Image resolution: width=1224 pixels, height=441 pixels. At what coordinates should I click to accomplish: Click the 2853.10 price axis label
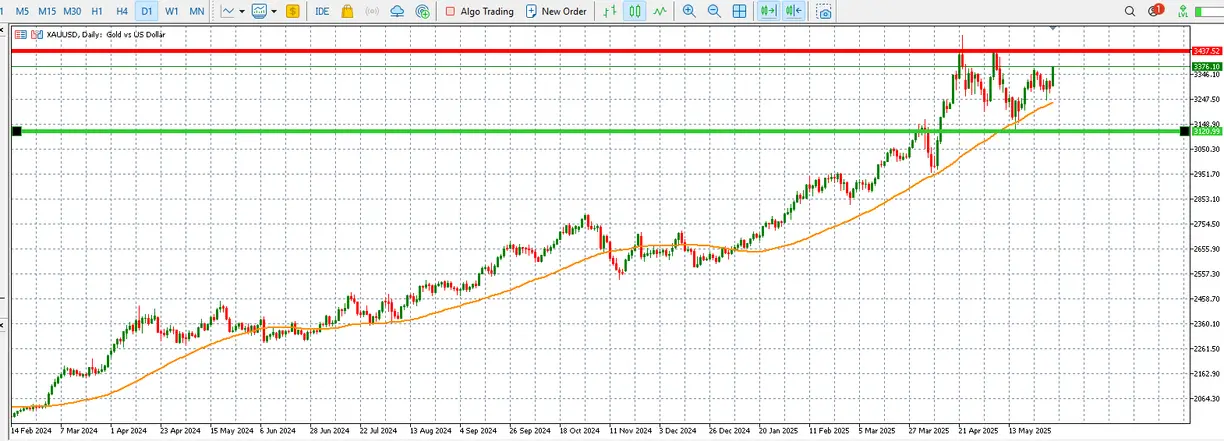(x=1206, y=198)
